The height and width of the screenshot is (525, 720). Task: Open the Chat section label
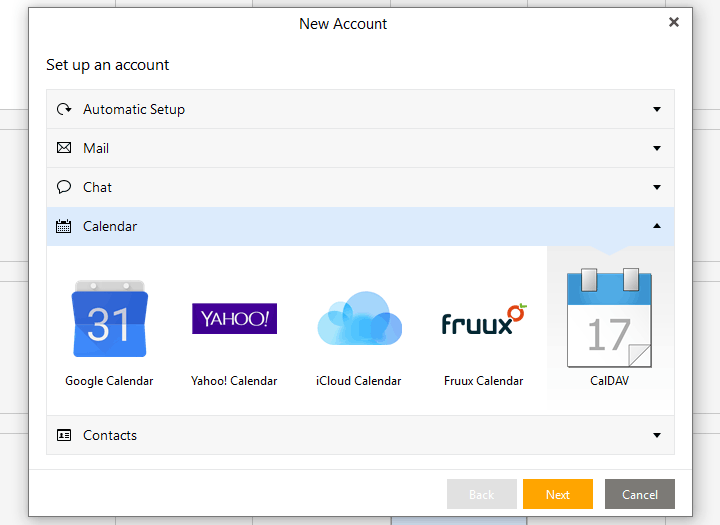pos(97,187)
